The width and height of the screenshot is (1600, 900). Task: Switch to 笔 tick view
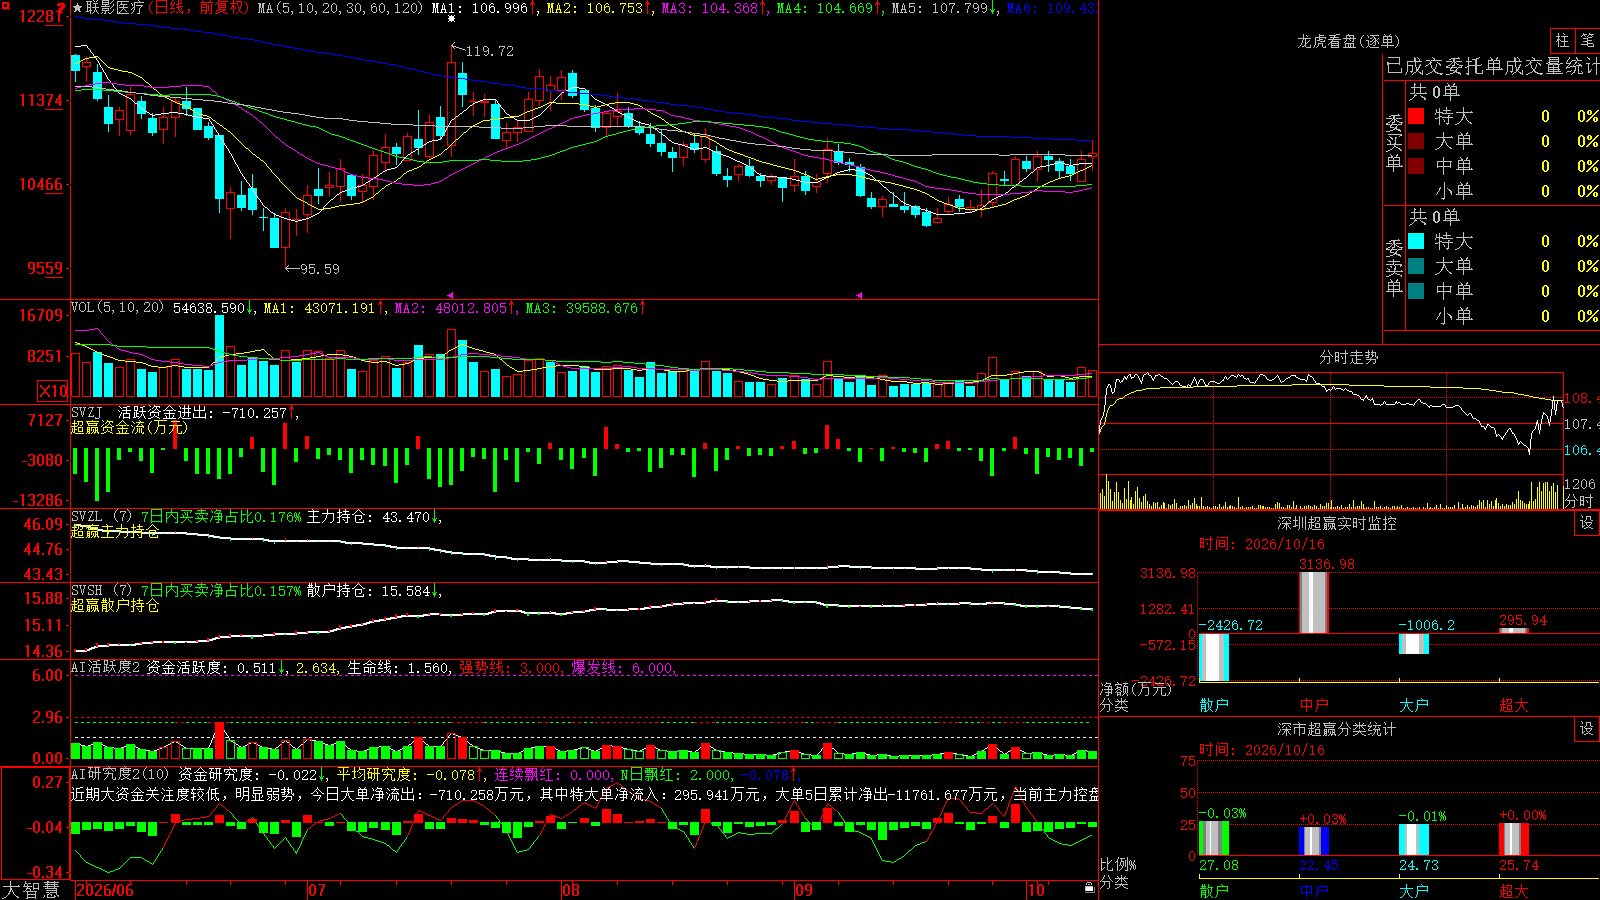coord(1588,40)
